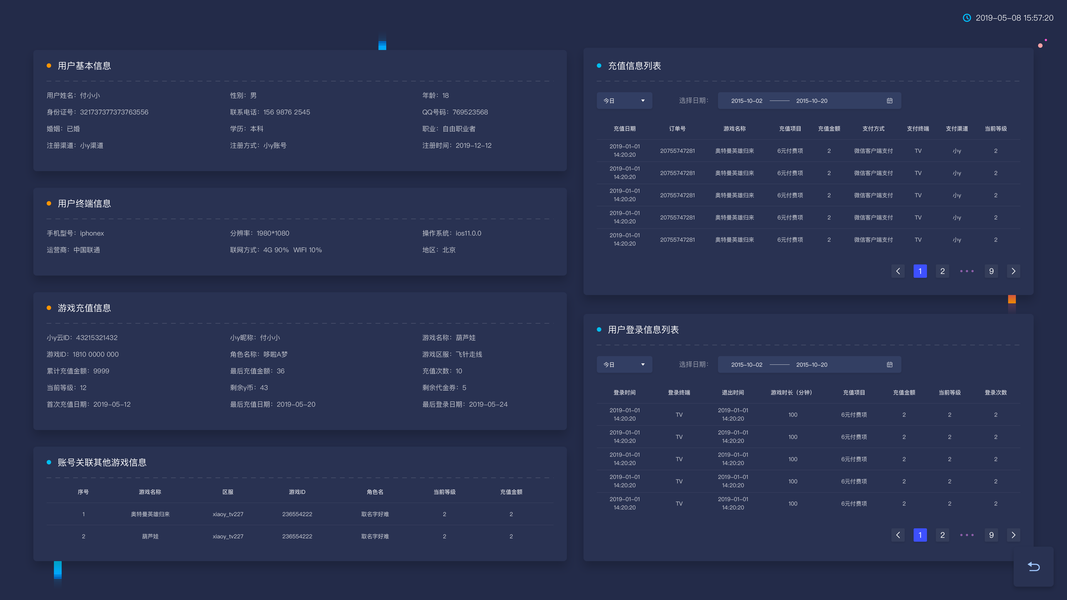The width and height of the screenshot is (1067, 600).
Task: Open the 今日 dropdown in 充值信息列表
Action: [x=624, y=101]
